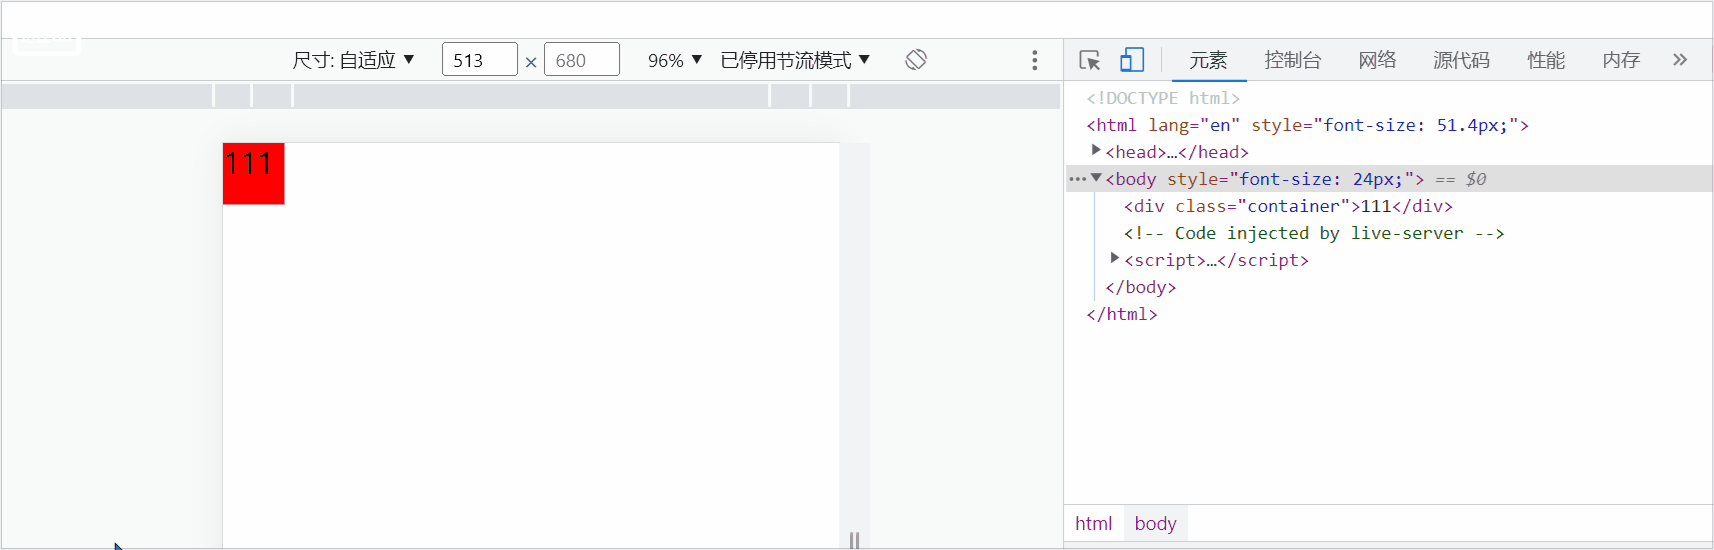Activate the inspect element picker icon
1714x550 pixels.
(x=1090, y=60)
